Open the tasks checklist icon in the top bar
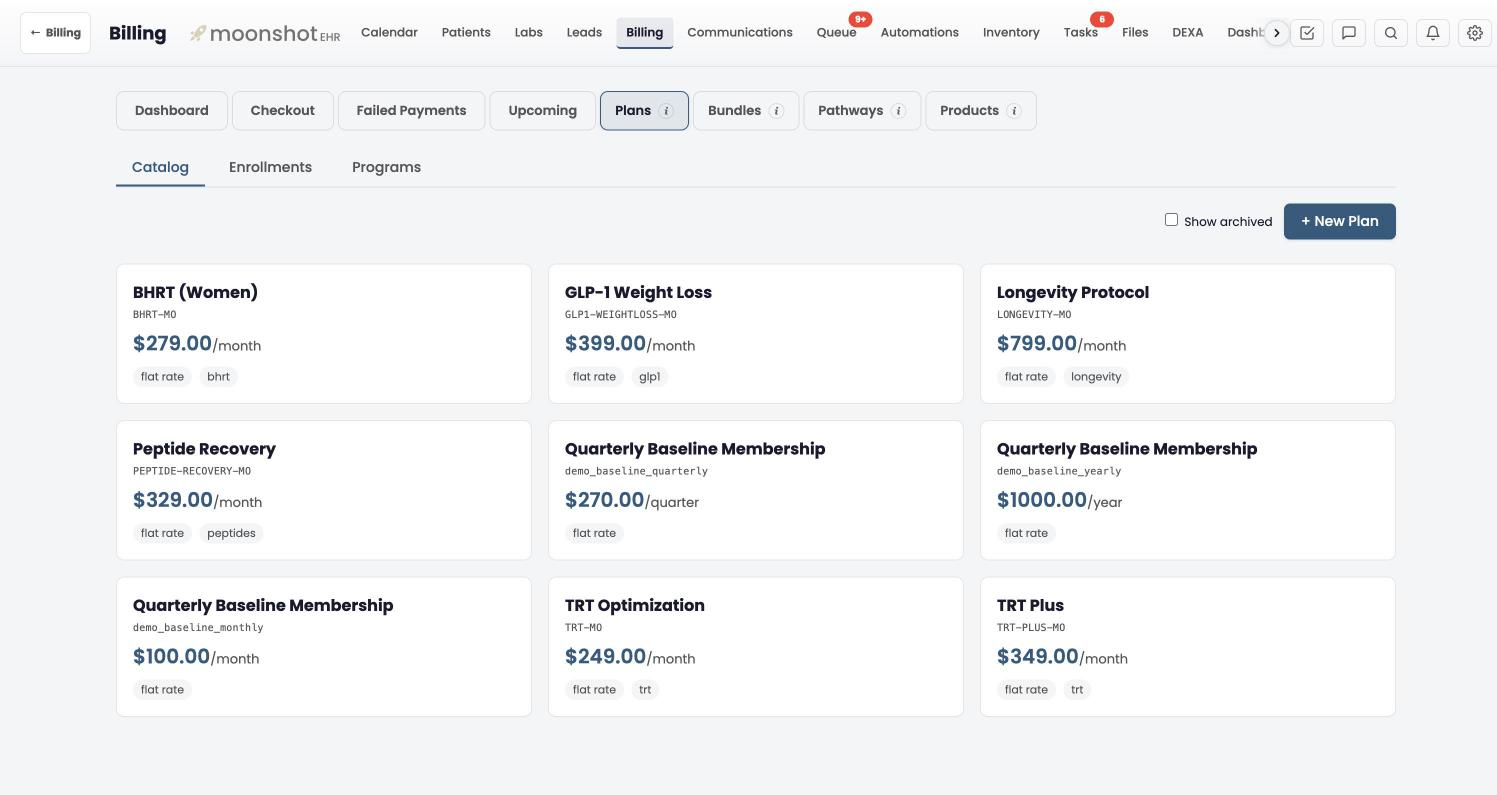 pos(1307,33)
